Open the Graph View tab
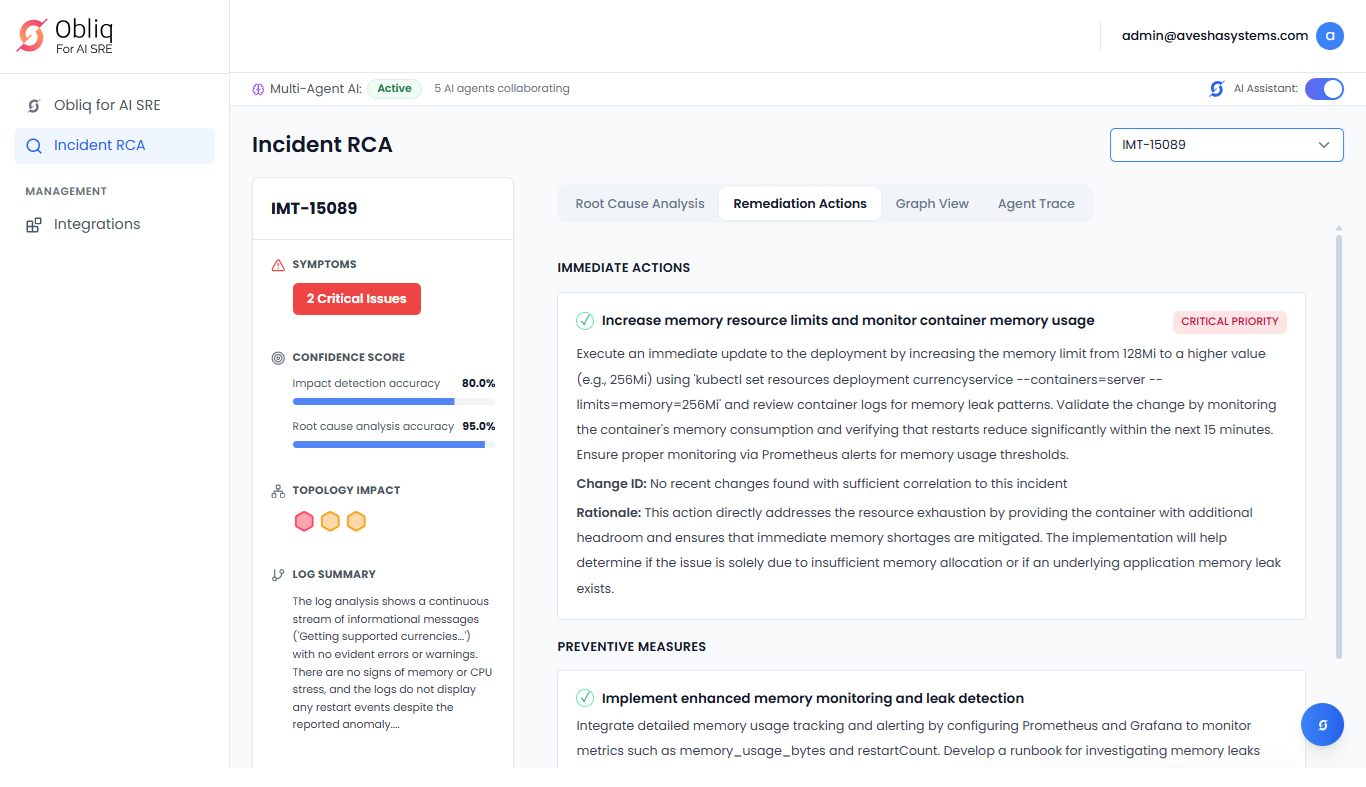The height and width of the screenshot is (787, 1366). 932,204
